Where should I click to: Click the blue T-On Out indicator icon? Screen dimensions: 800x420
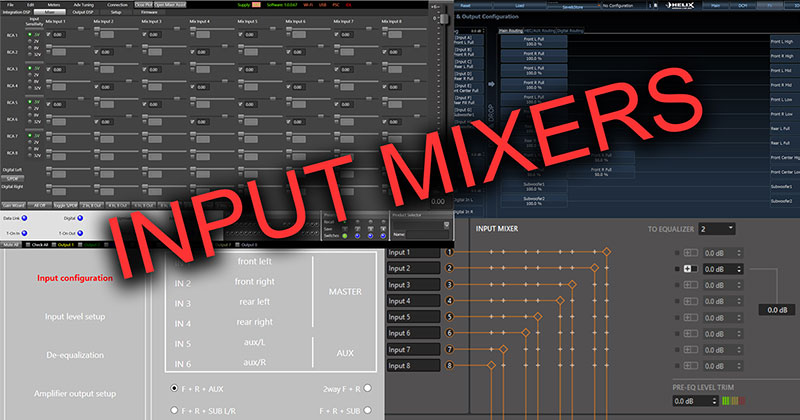point(80,233)
